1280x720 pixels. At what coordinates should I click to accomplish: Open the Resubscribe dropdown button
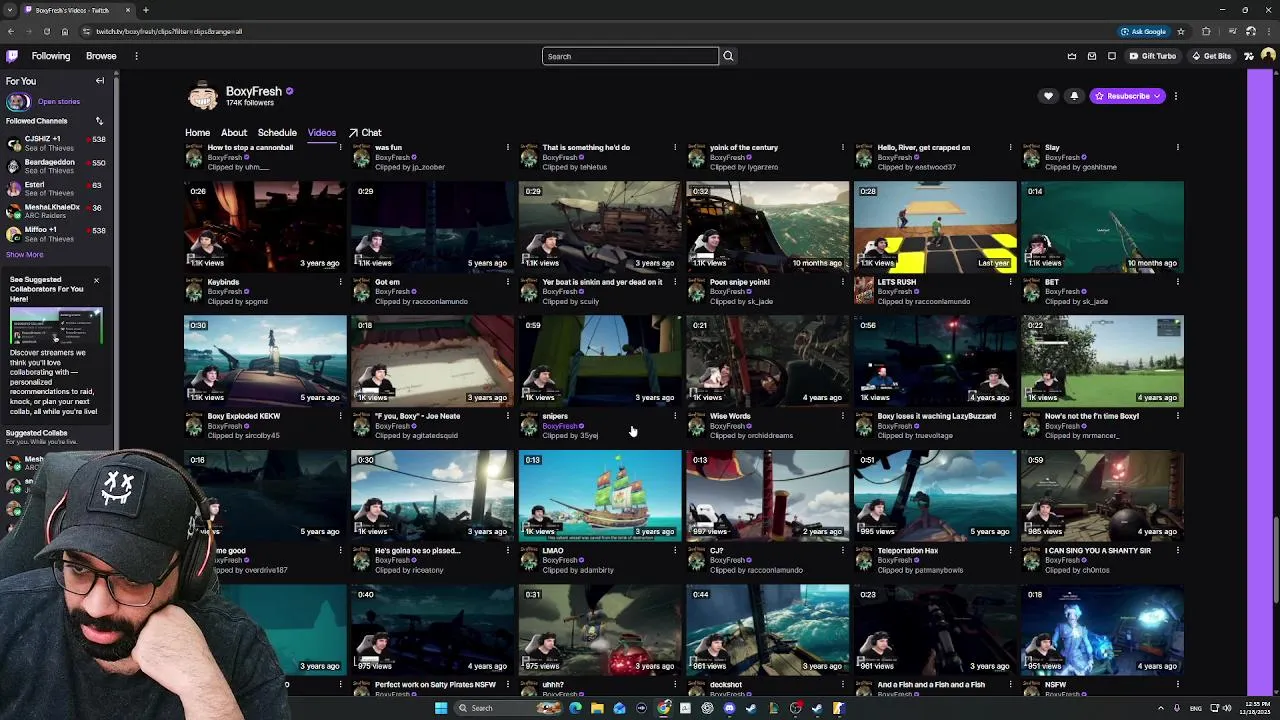tap(1128, 96)
